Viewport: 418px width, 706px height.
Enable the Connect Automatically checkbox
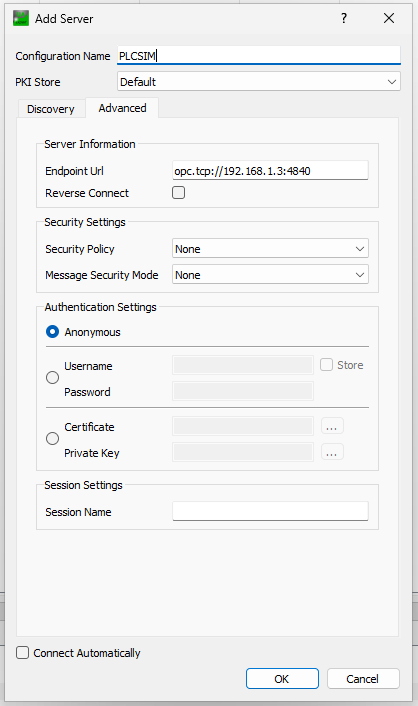coord(23,652)
